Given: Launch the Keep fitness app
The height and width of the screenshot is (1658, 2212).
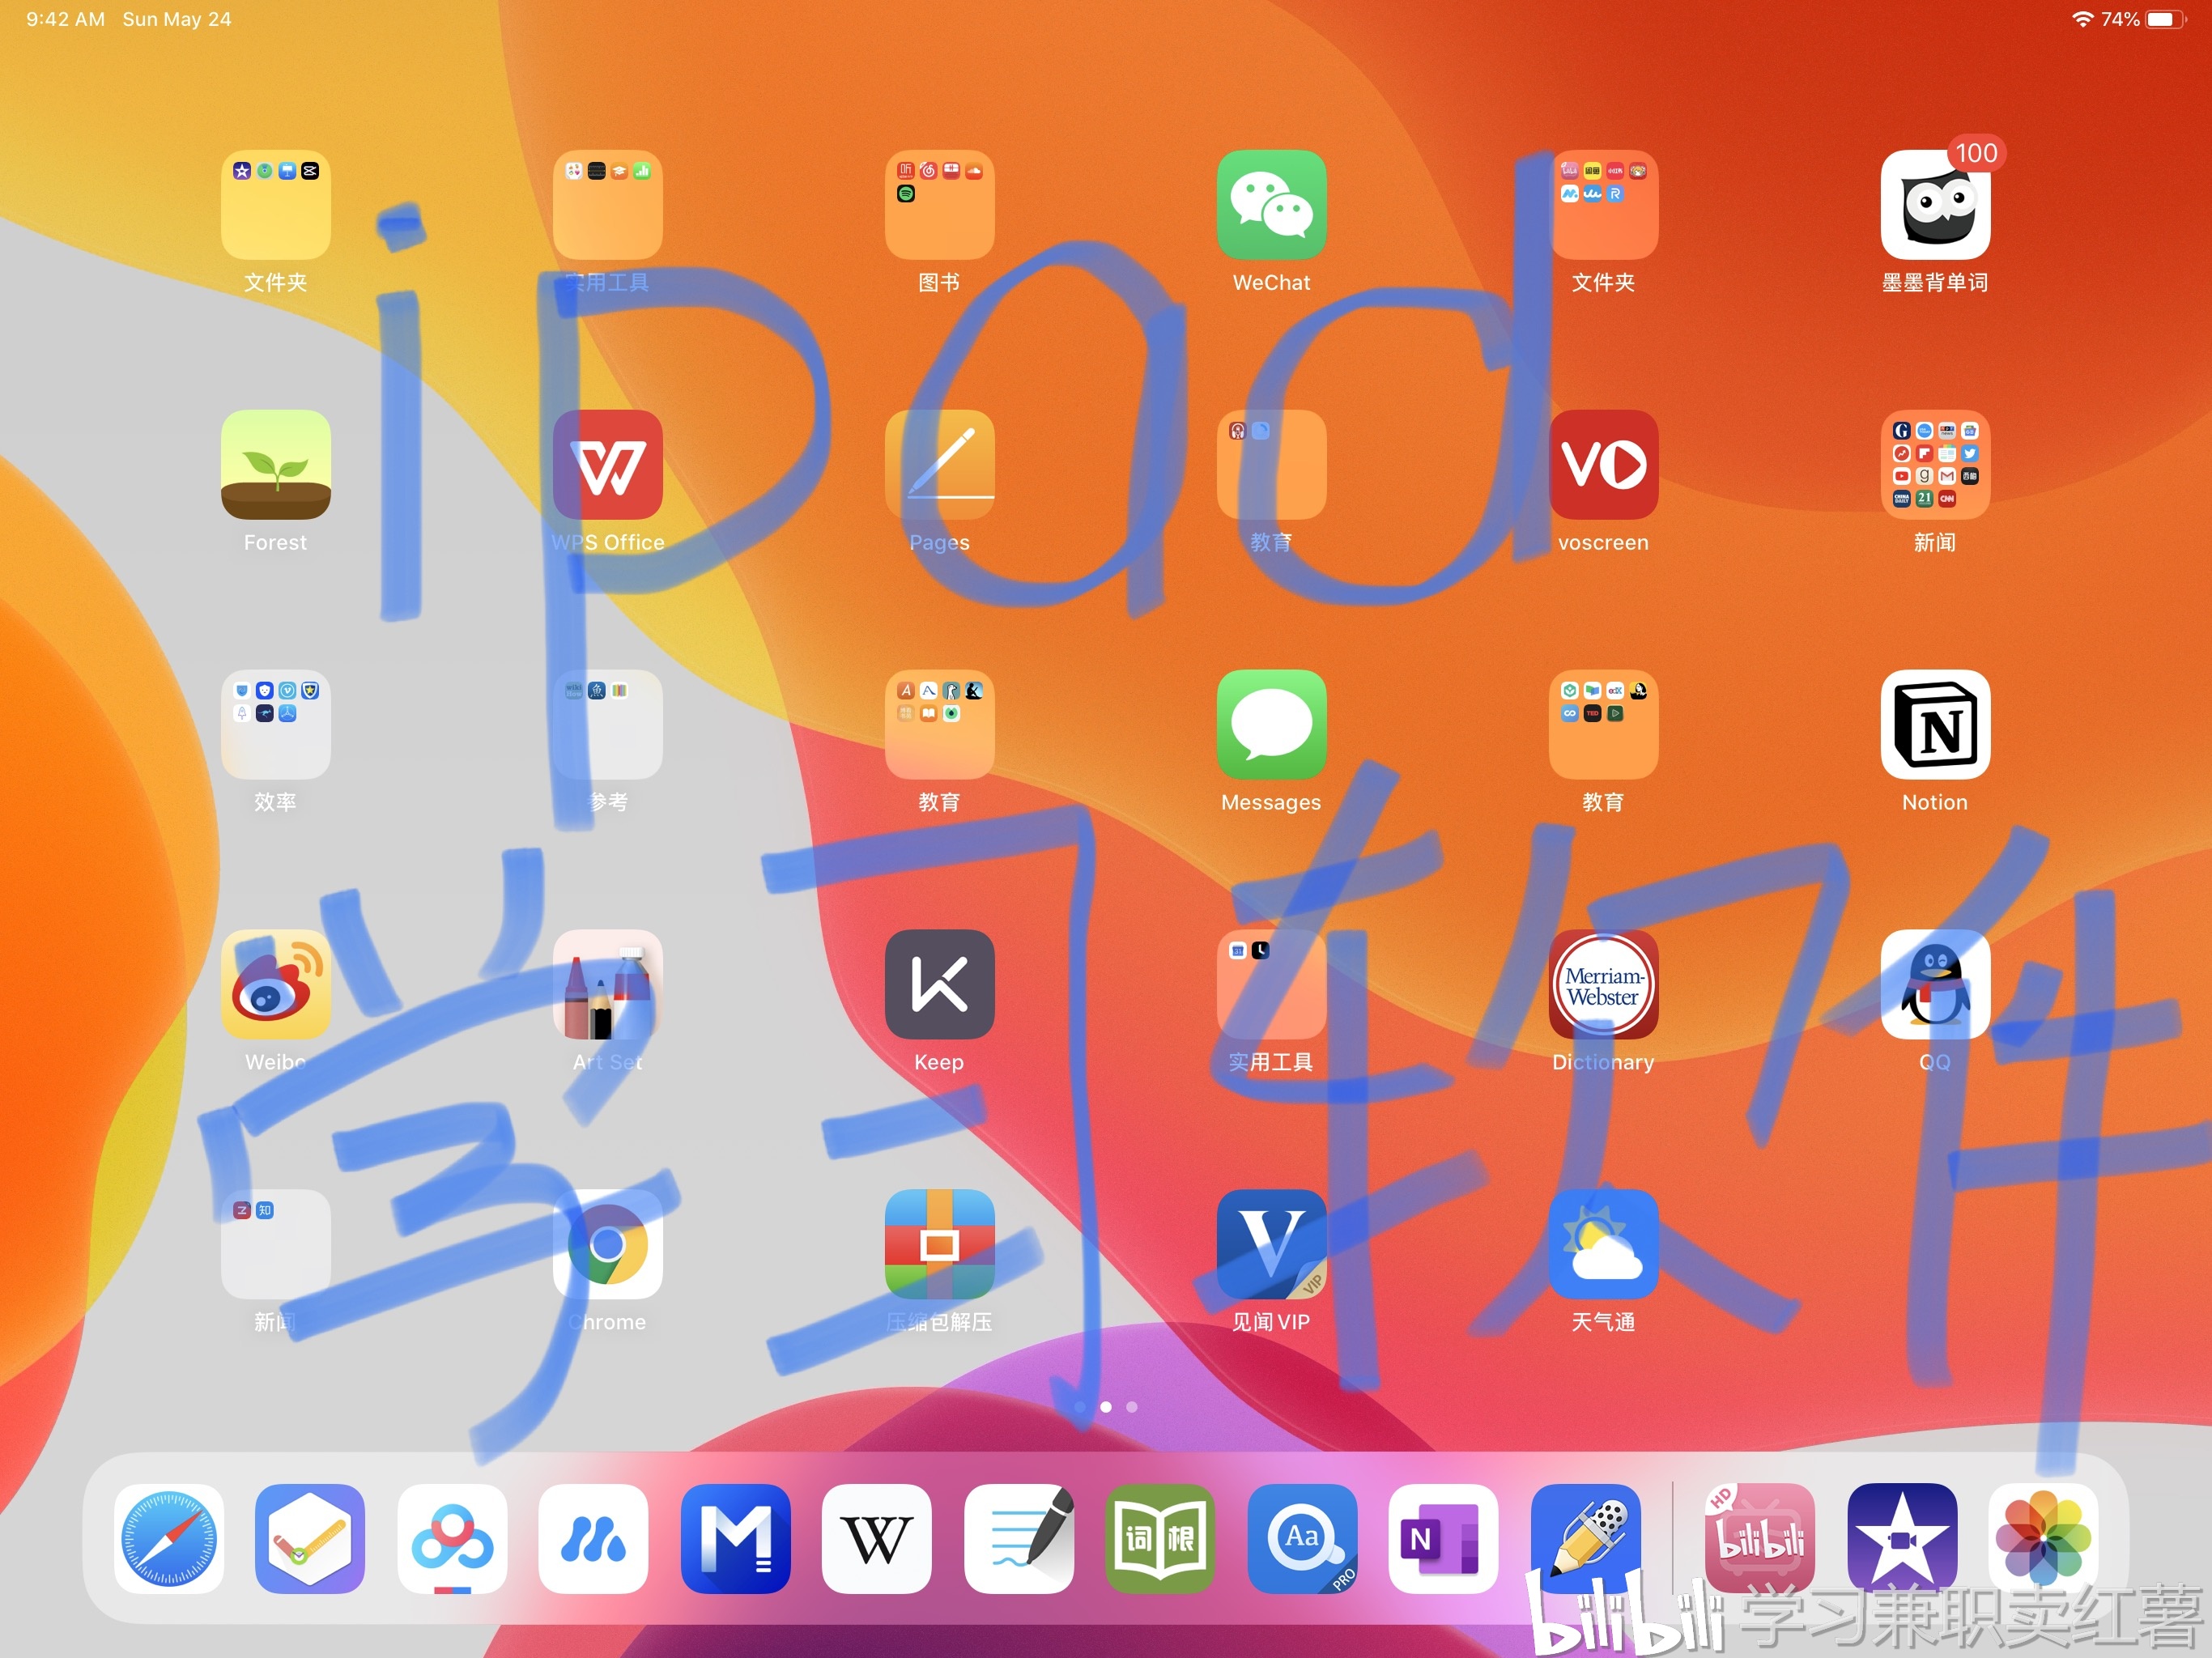Looking at the screenshot, I should (x=939, y=985).
